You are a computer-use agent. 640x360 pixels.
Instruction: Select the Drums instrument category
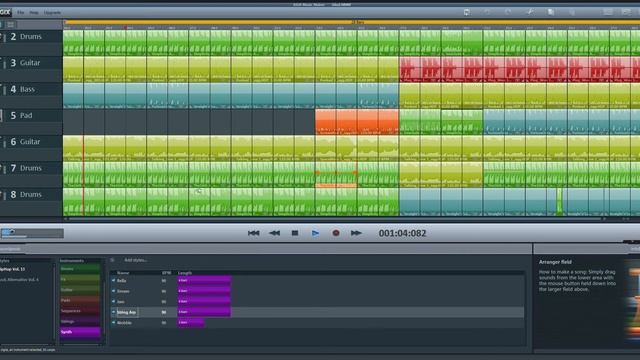pyautogui.click(x=80, y=269)
